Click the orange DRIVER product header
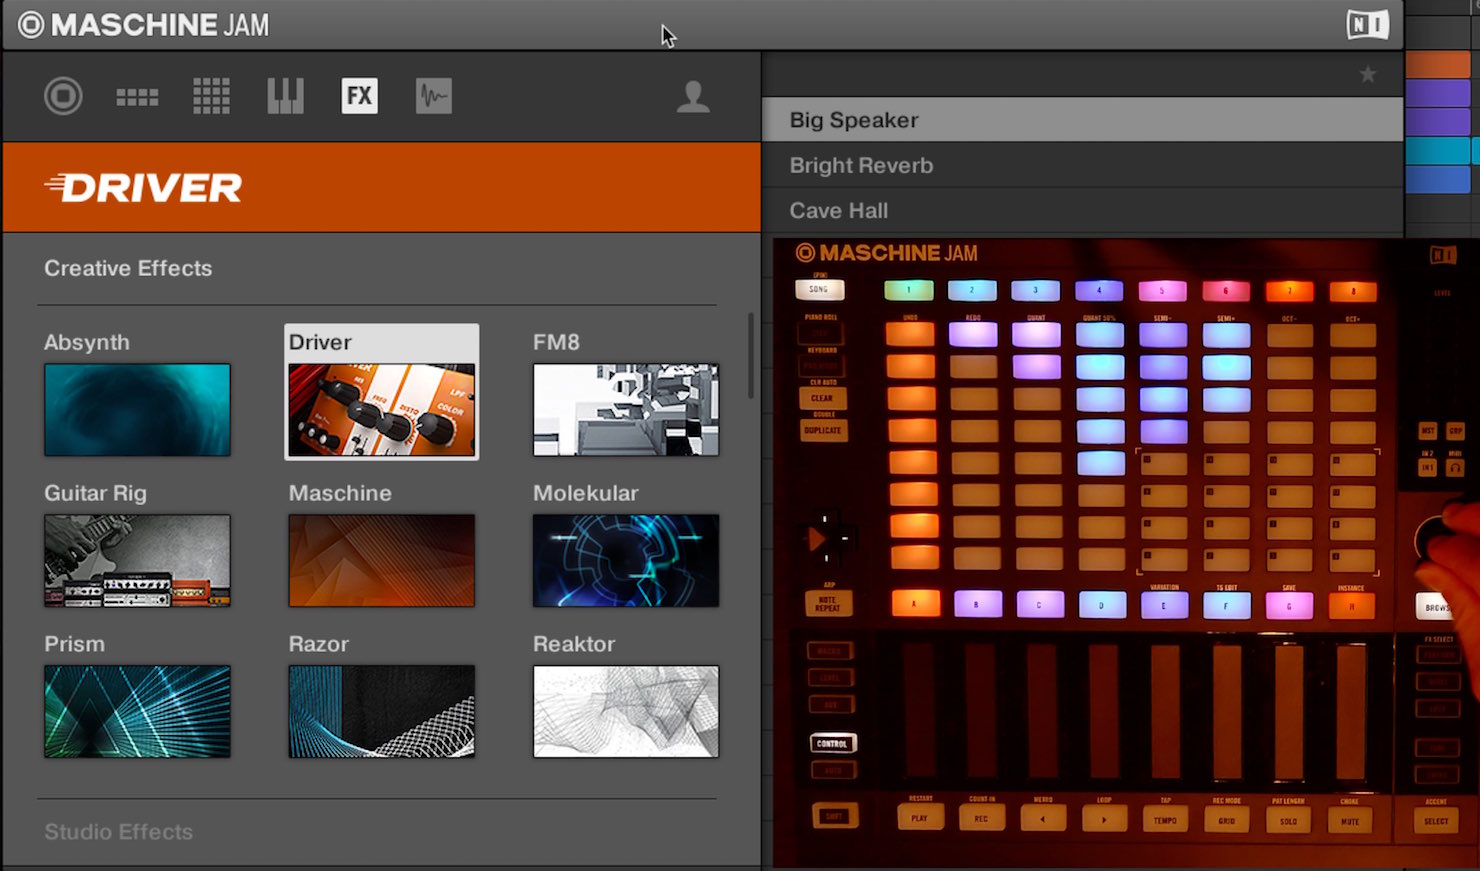The height and width of the screenshot is (871, 1480). (x=382, y=187)
